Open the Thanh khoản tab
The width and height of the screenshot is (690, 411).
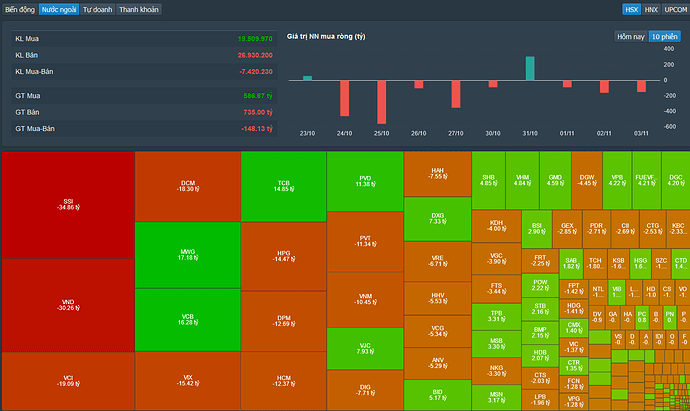(139, 9)
